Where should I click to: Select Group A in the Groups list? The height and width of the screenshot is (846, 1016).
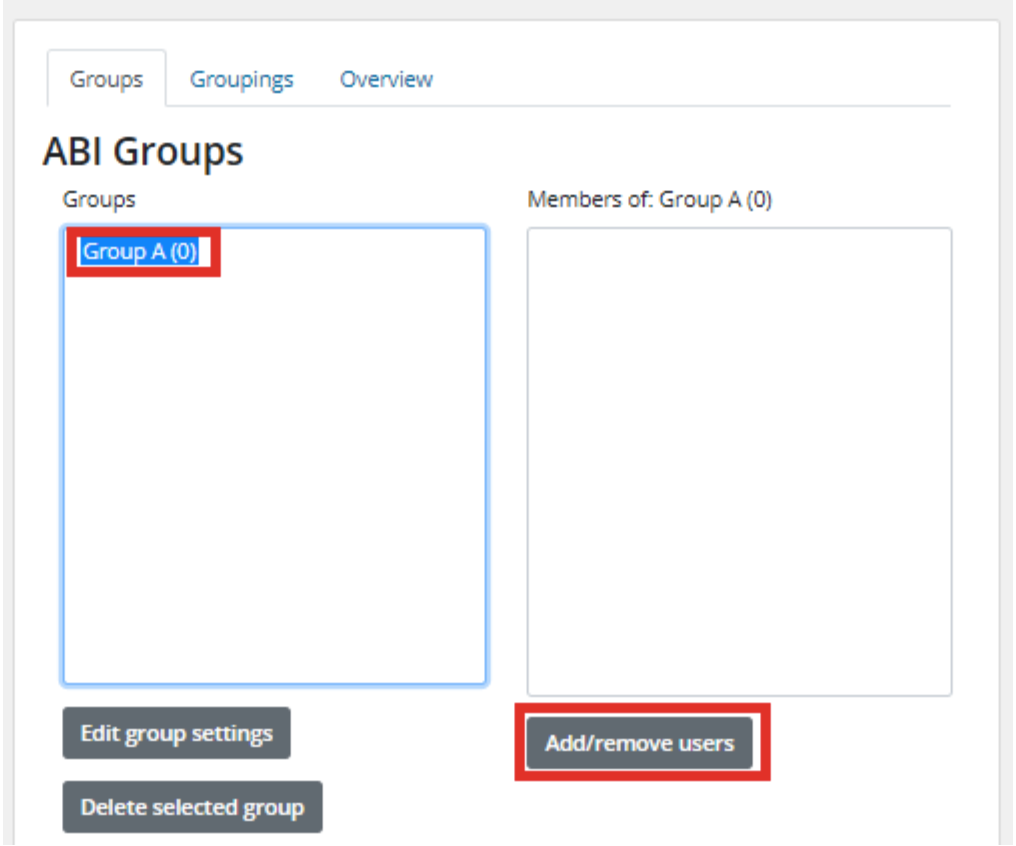click(x=140, y=252)
